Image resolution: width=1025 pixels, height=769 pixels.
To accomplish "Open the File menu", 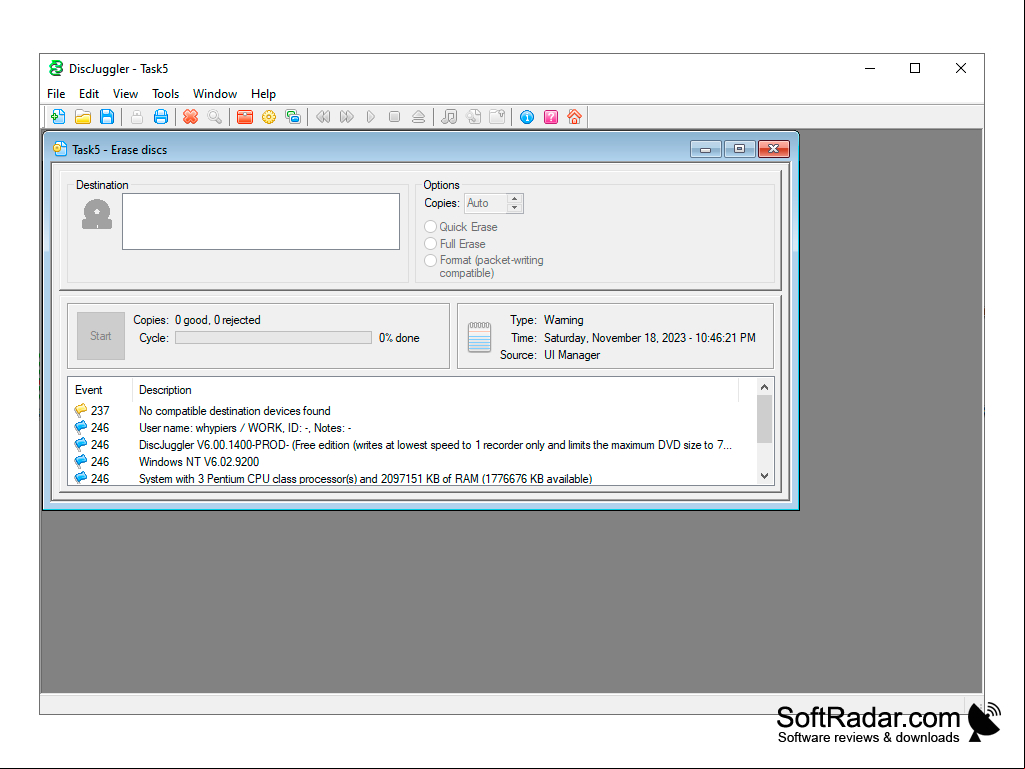I will (x=56, y=94).
